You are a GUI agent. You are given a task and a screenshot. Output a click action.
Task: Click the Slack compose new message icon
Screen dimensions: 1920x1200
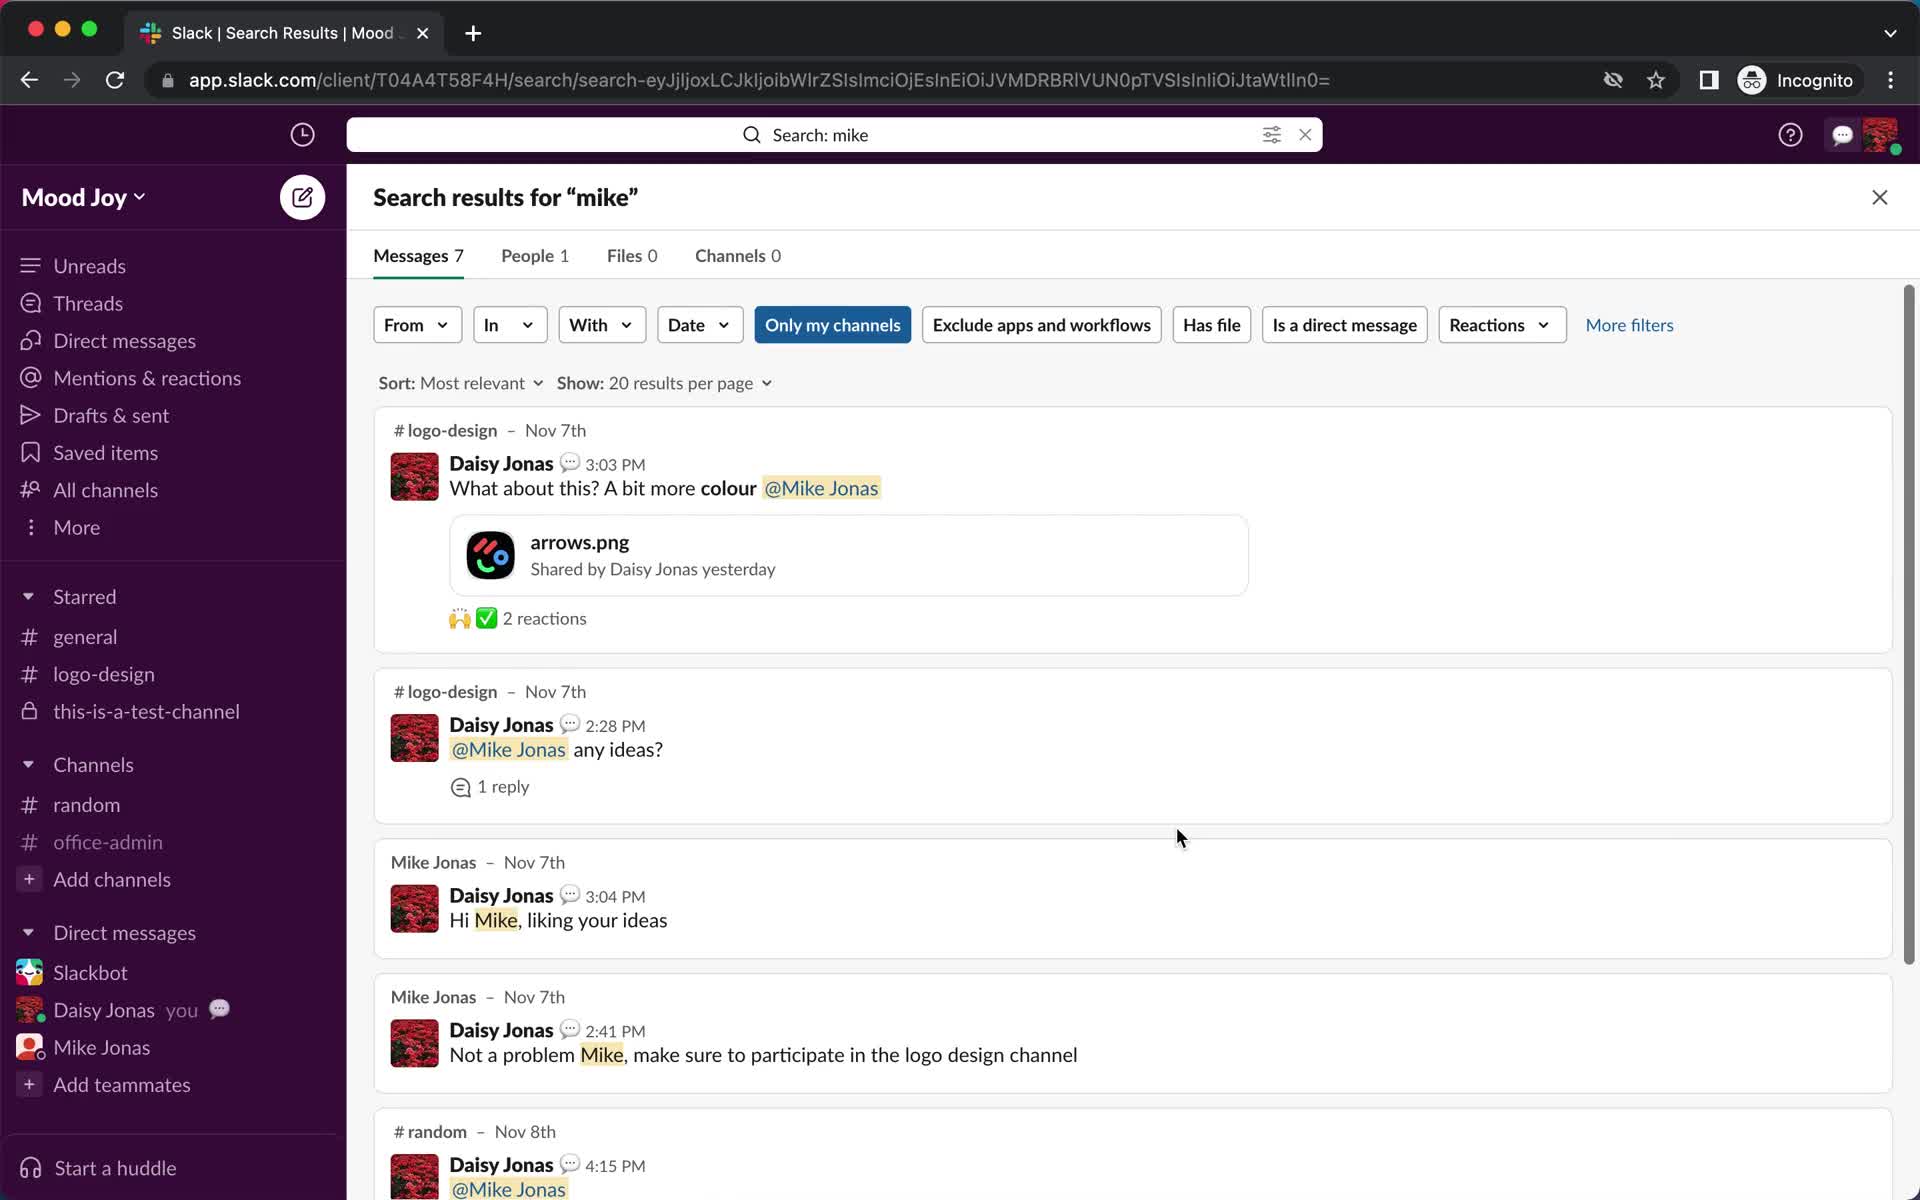tap(301, 196)
